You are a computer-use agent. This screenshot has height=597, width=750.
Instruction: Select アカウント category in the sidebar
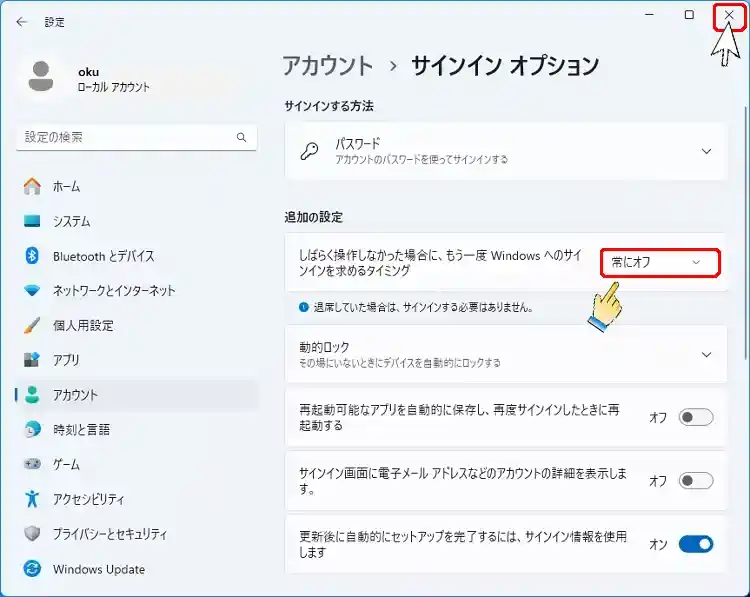click(137, 395)
